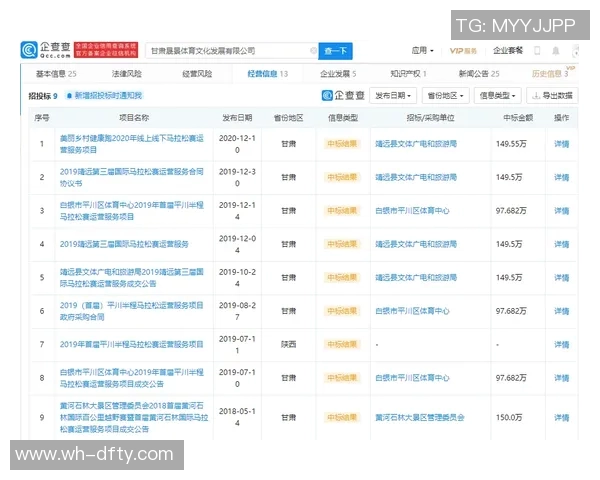Click the 招标/采购单位 column header
This screenshot has width=600, height=480.
point(430,118)
